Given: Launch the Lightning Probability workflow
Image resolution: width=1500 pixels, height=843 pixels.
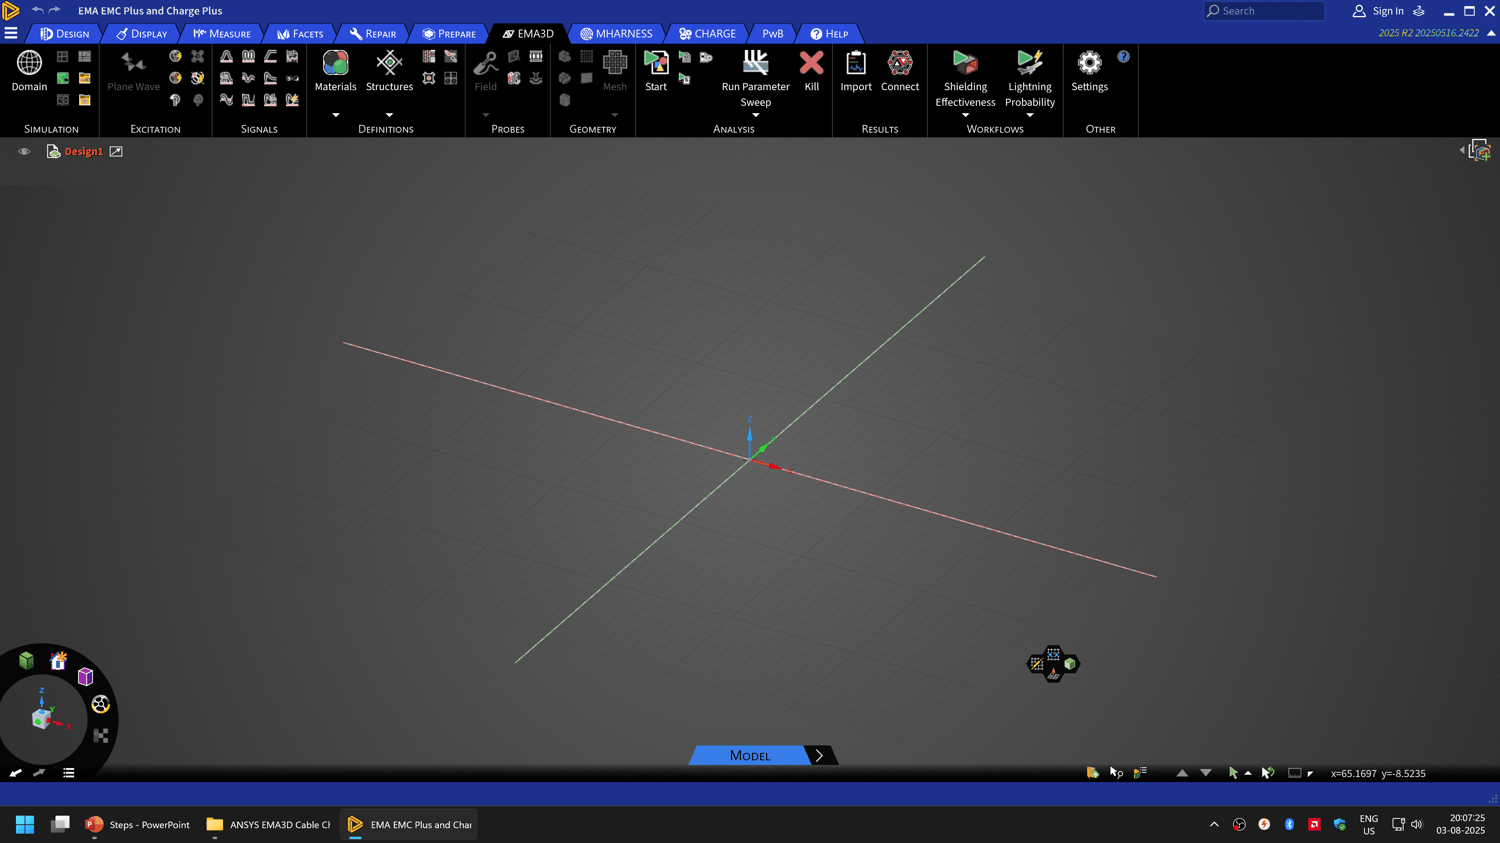Looking at the screenshot, I should click(x=1030, y=78).
